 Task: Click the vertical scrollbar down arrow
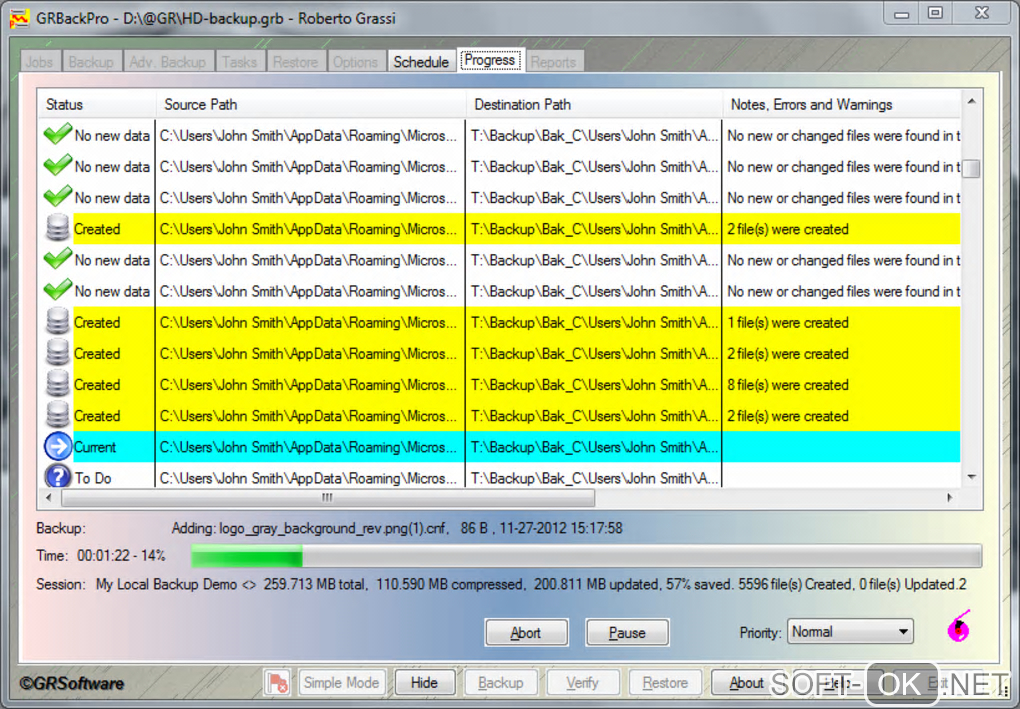click(971, 477)
